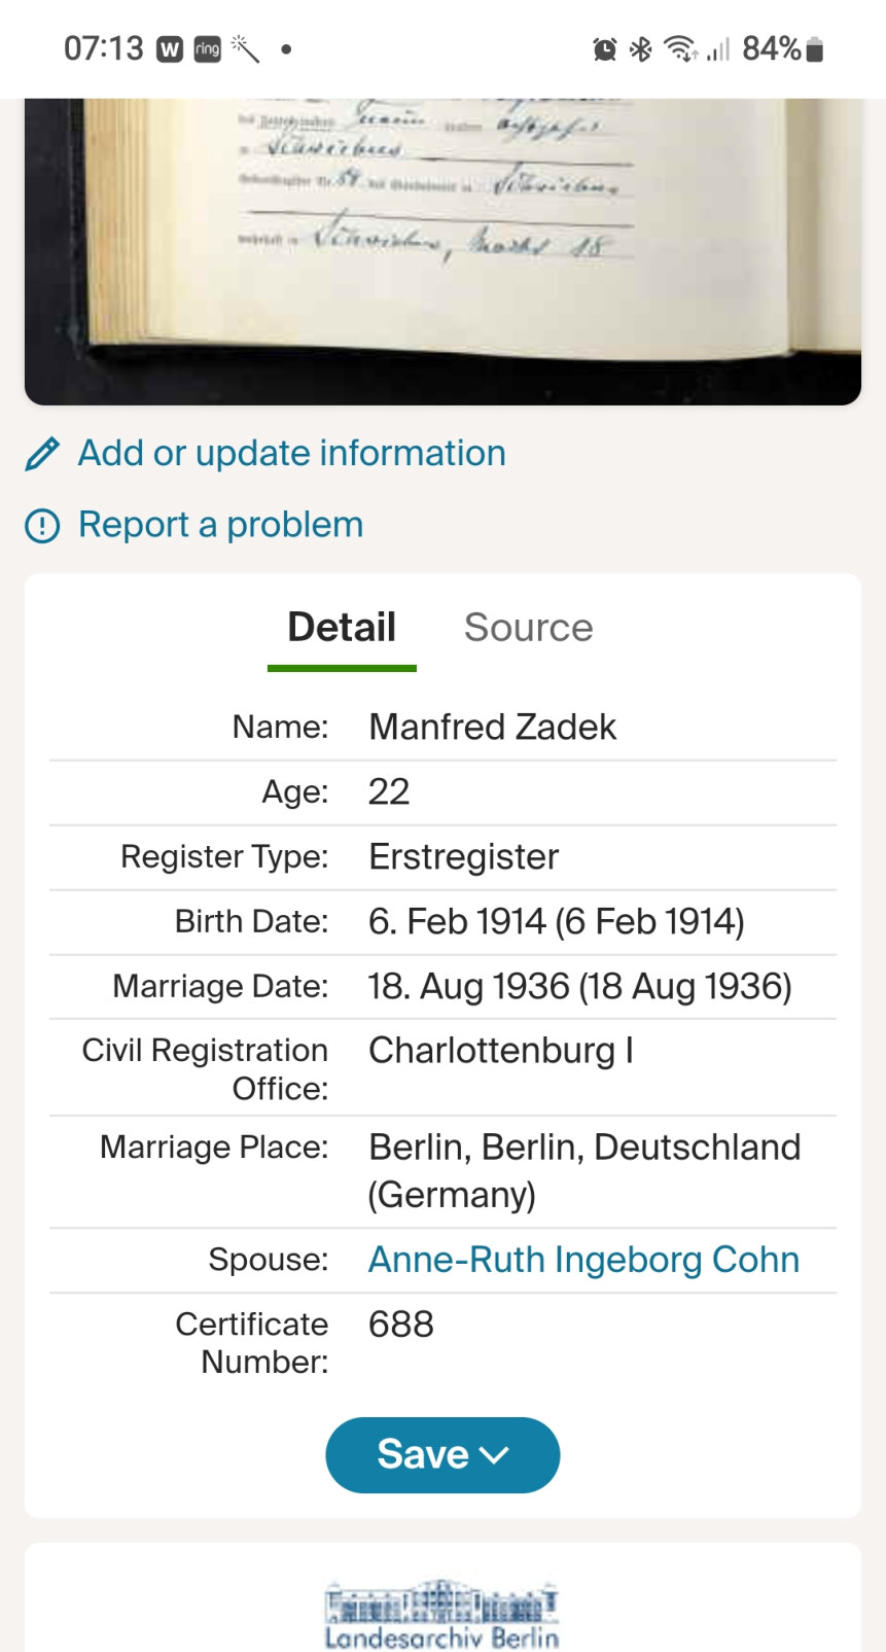Tap the report problem exclamation icon
886x1652 pixels.
42,526
